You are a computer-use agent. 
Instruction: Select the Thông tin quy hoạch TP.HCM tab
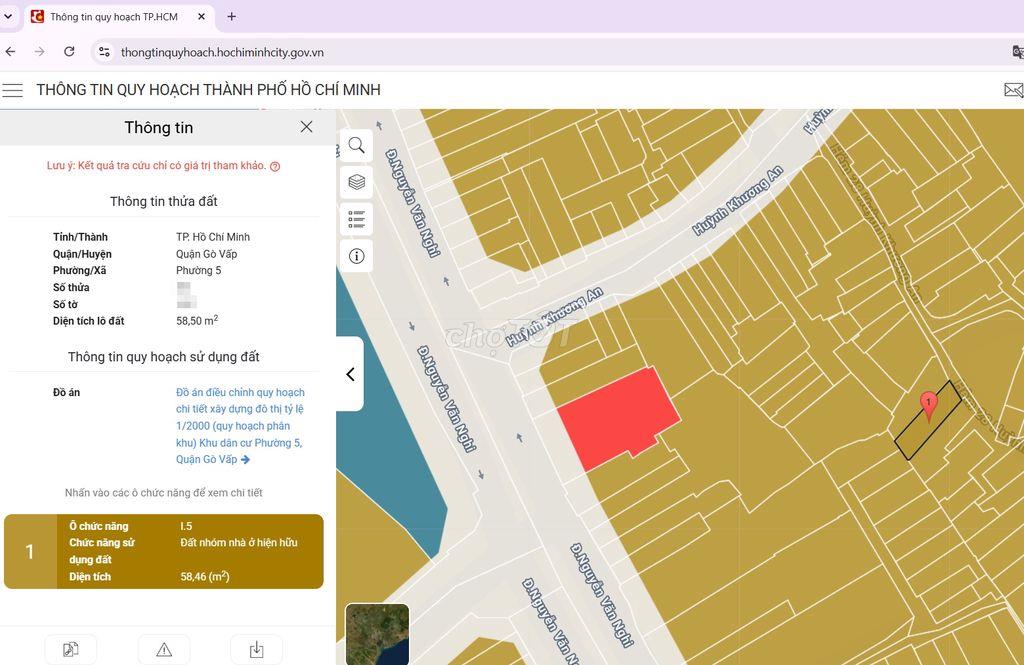120,17
